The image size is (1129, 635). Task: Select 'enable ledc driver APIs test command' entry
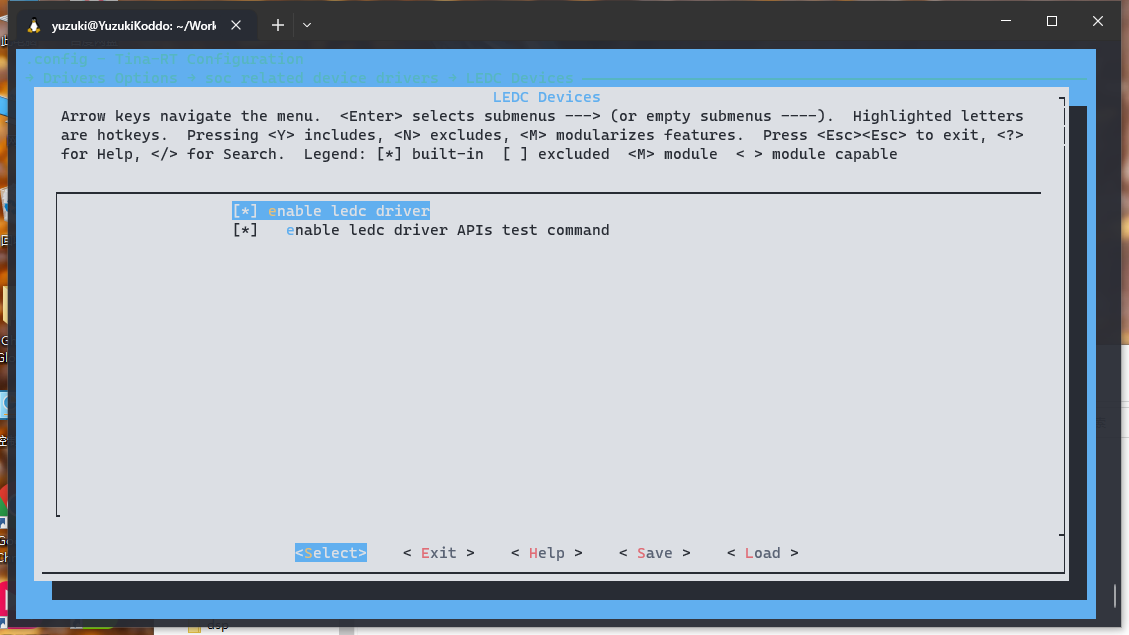pos(447,230)
